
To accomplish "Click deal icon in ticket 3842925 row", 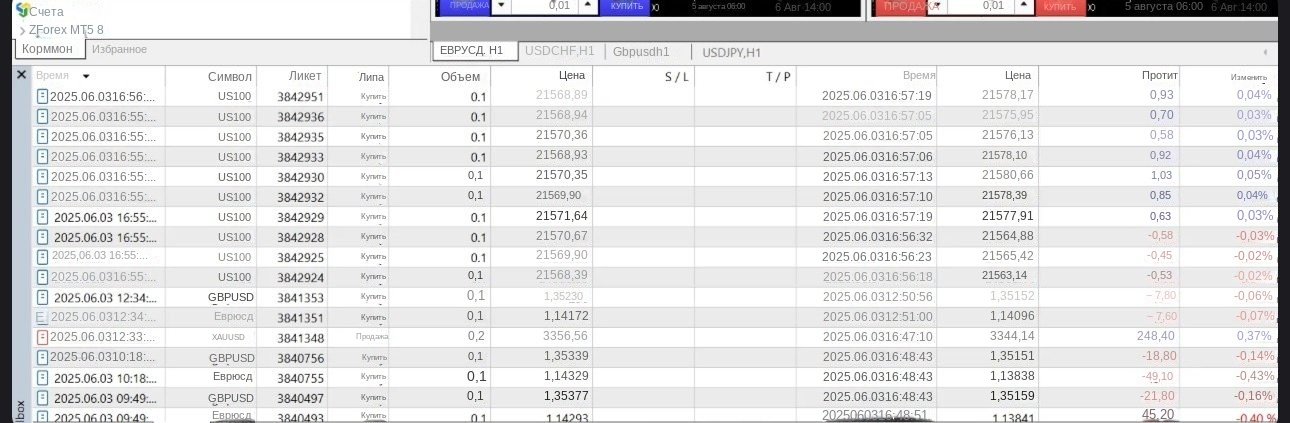I will click(x=42, y=257).
